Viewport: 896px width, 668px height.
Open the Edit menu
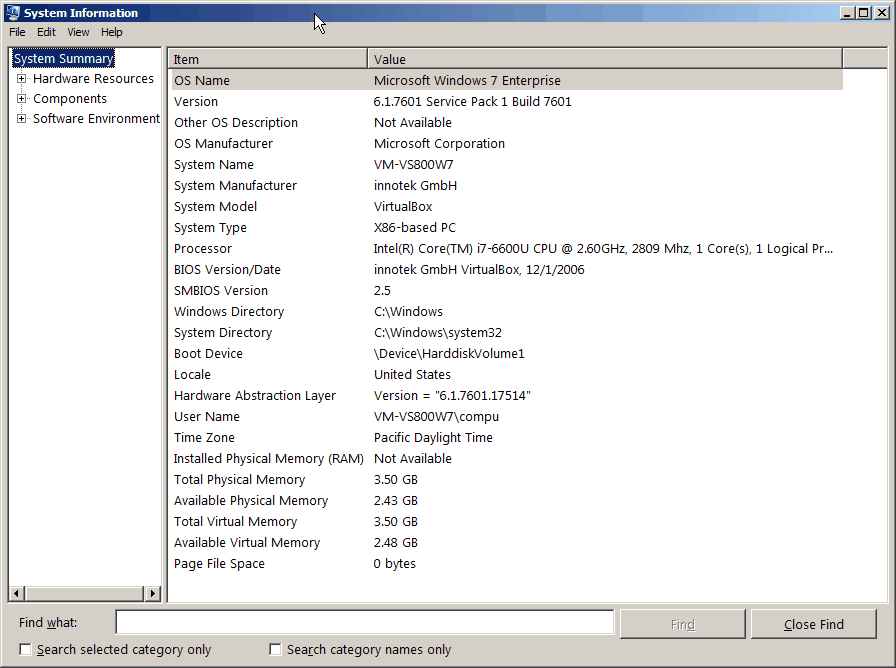point(46,32)
